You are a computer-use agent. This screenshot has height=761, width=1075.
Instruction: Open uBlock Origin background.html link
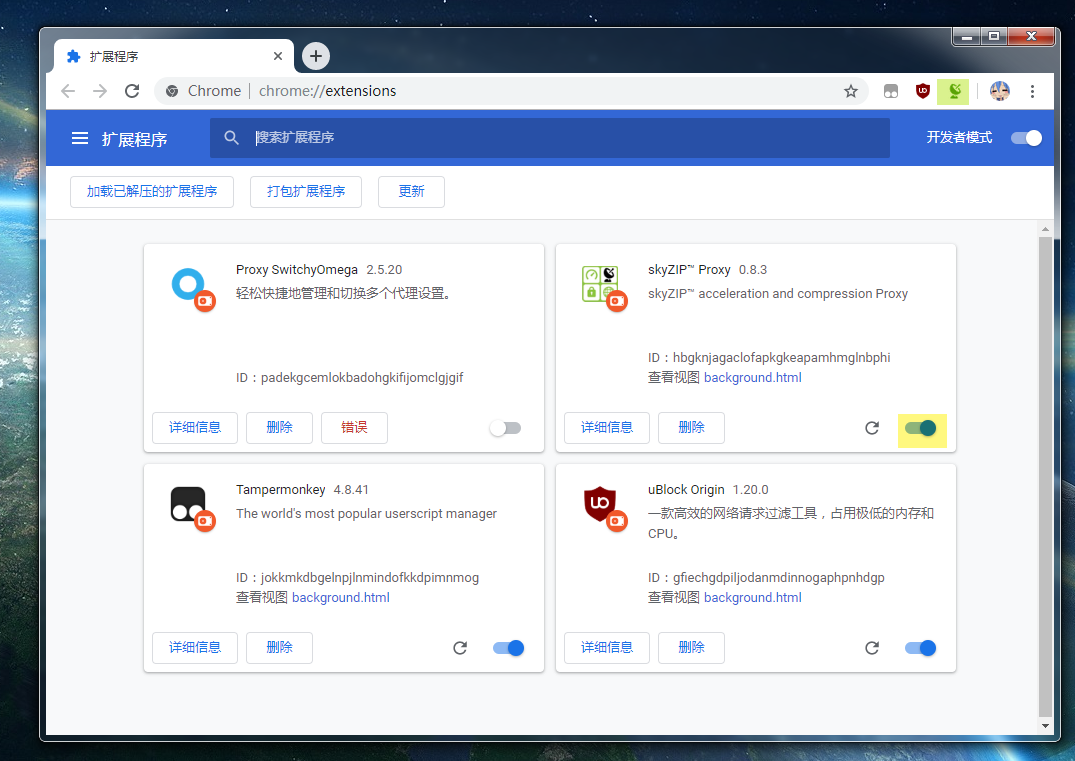coord(753,598)
